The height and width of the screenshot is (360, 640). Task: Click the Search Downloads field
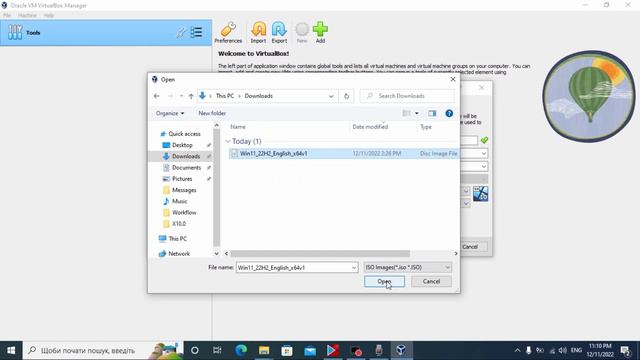[x=407, y=96]
